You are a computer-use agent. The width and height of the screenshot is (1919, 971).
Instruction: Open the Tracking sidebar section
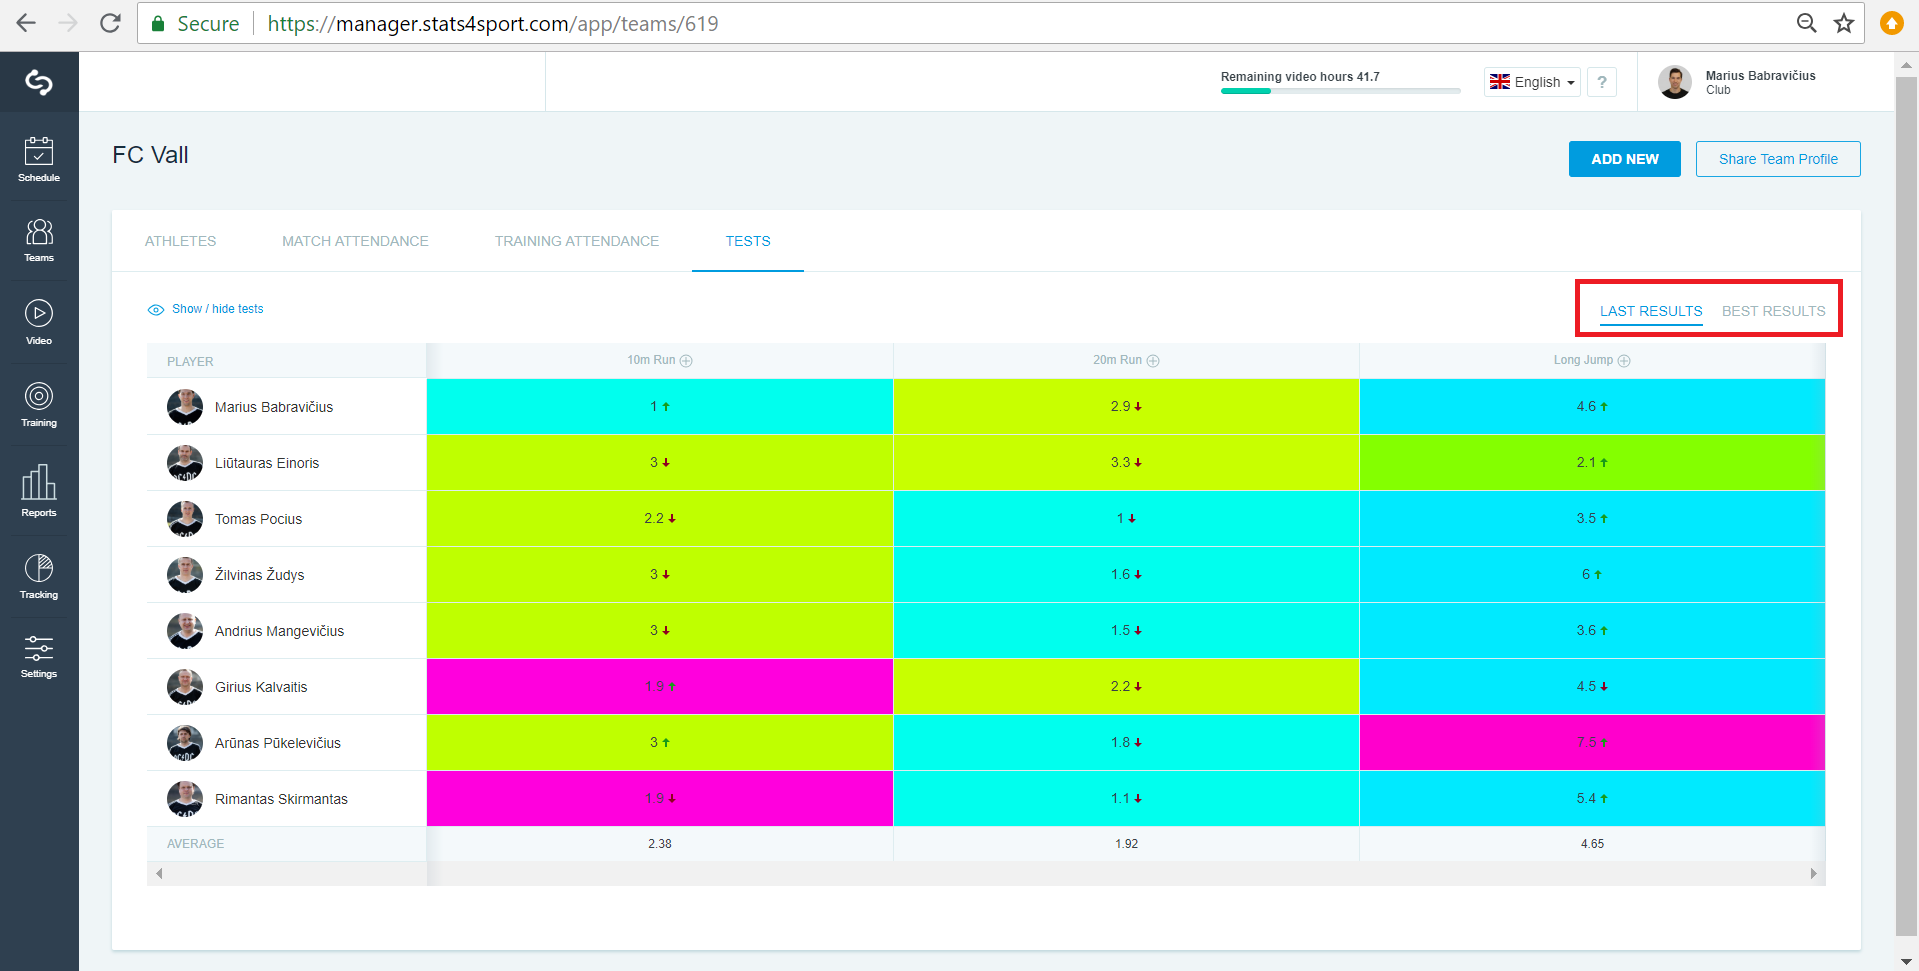[39, 577]
